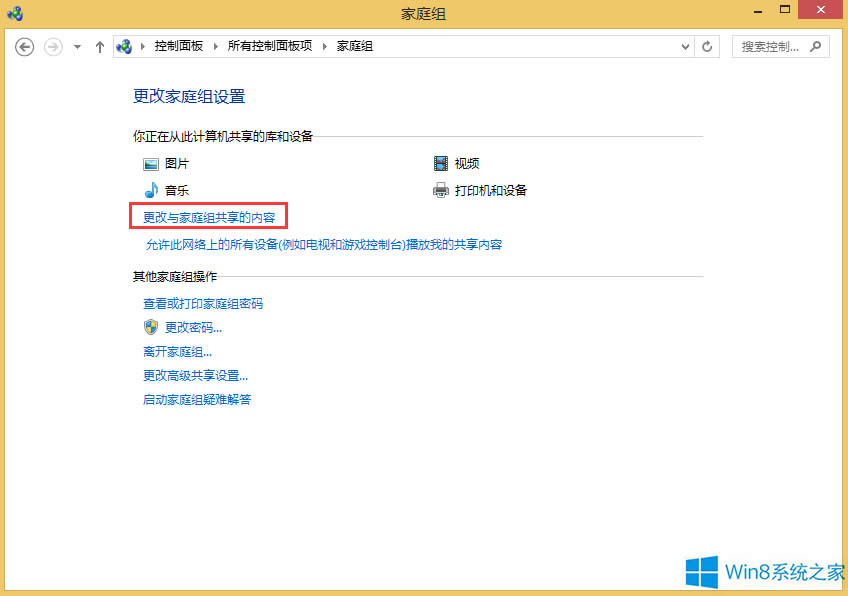点击地址栏中的家庭组图标

(x=124, y=46)
